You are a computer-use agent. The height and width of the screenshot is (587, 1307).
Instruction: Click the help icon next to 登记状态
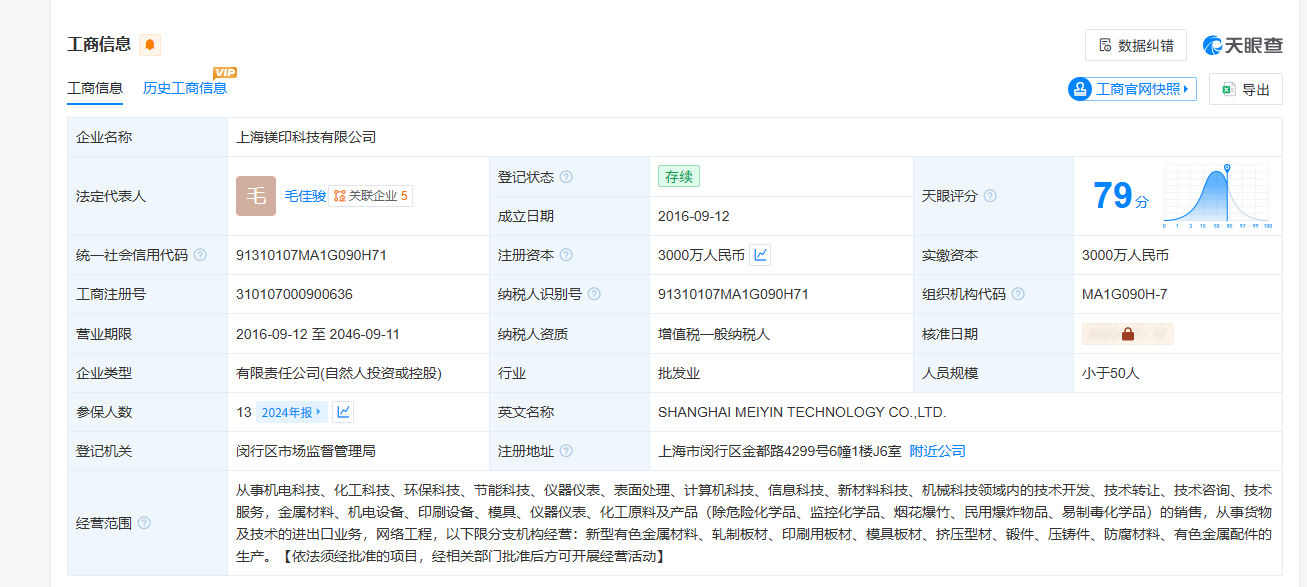(566, 177)
